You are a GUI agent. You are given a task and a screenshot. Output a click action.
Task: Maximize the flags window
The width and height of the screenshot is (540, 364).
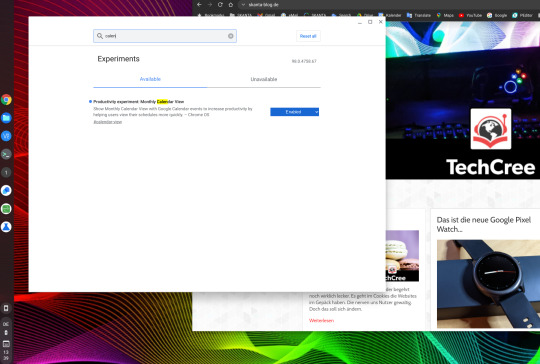(x=370, y=22)
